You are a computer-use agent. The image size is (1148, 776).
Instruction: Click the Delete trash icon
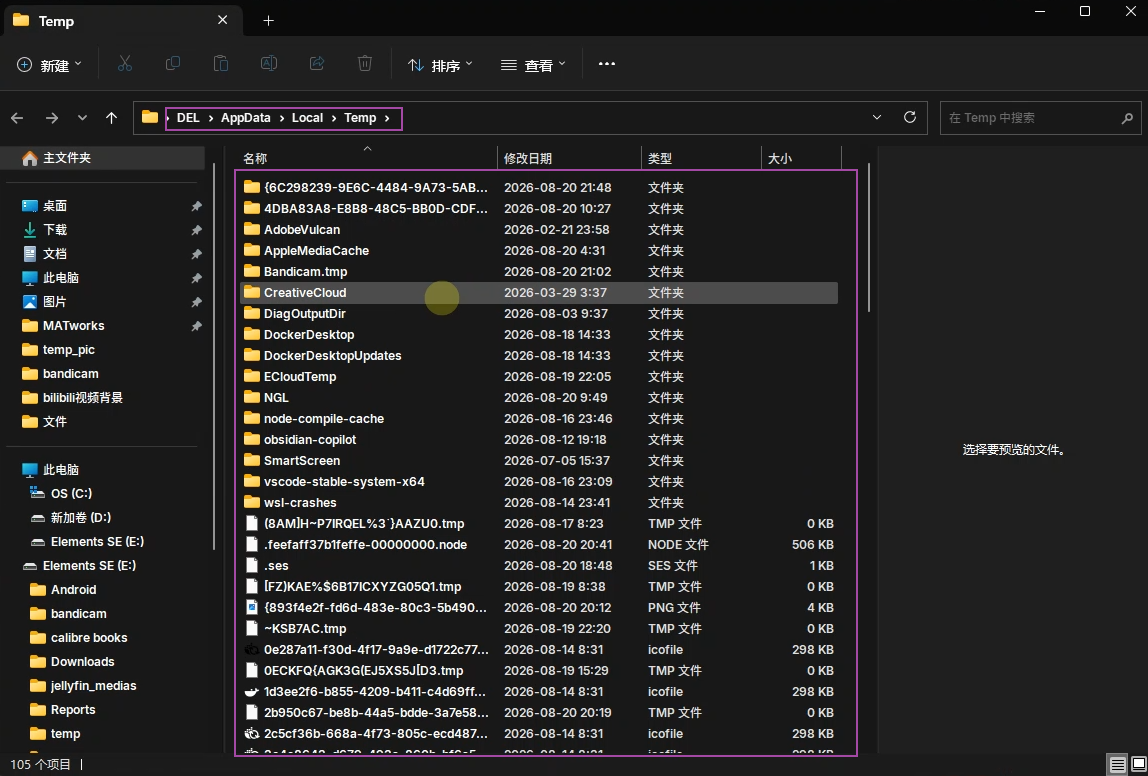tap(365, 64)
